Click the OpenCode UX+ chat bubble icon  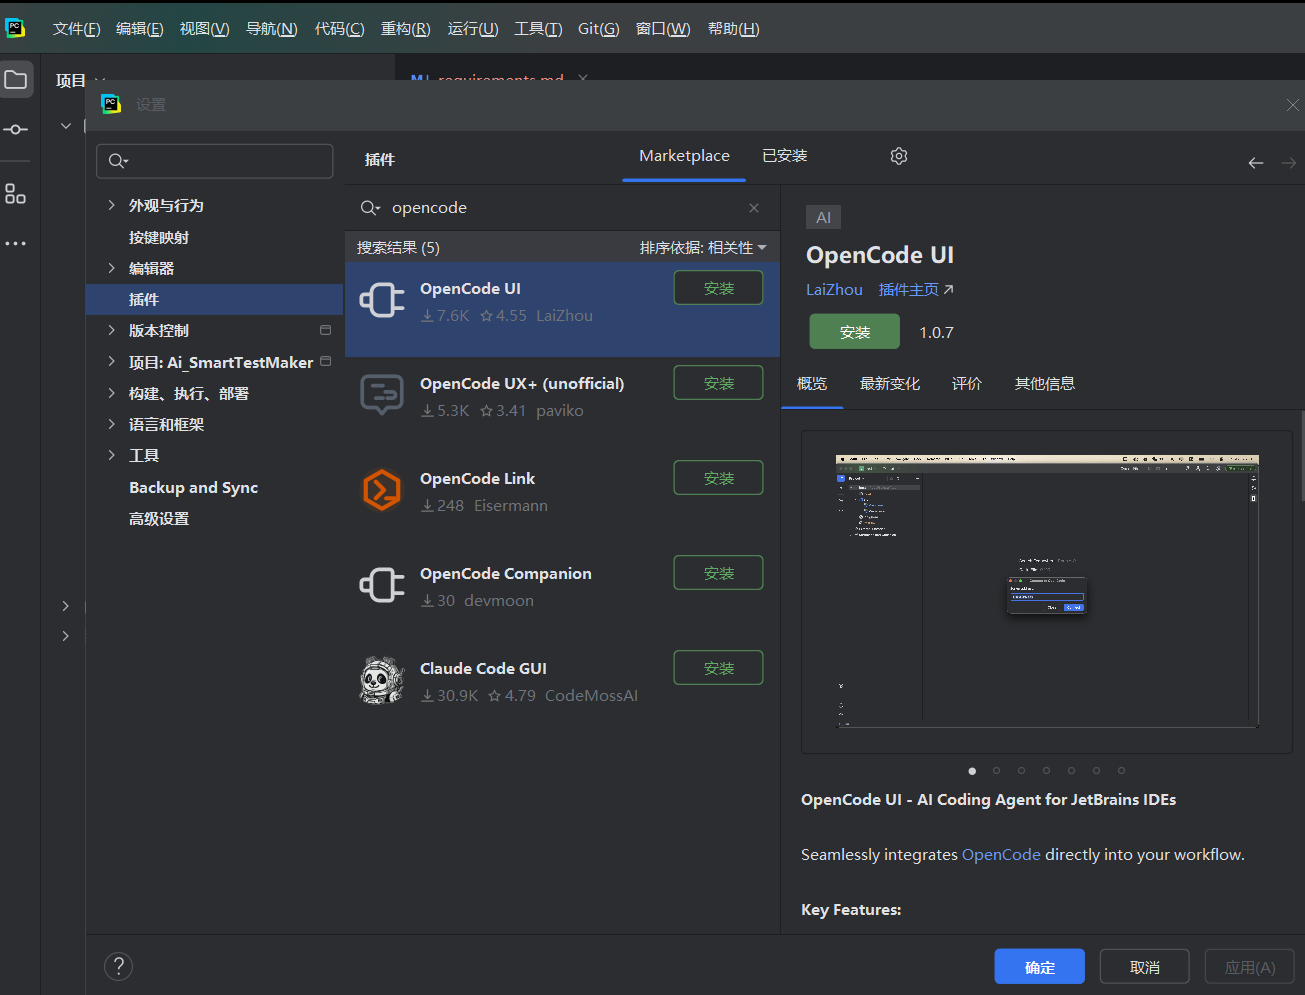[382, 395]
